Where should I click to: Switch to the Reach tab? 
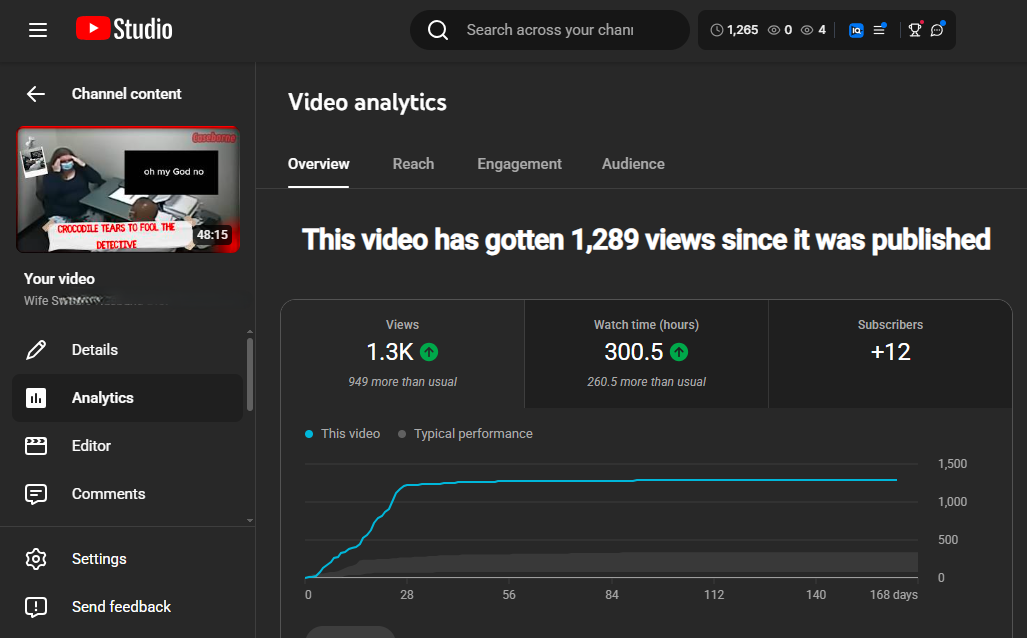coord(413,164)
